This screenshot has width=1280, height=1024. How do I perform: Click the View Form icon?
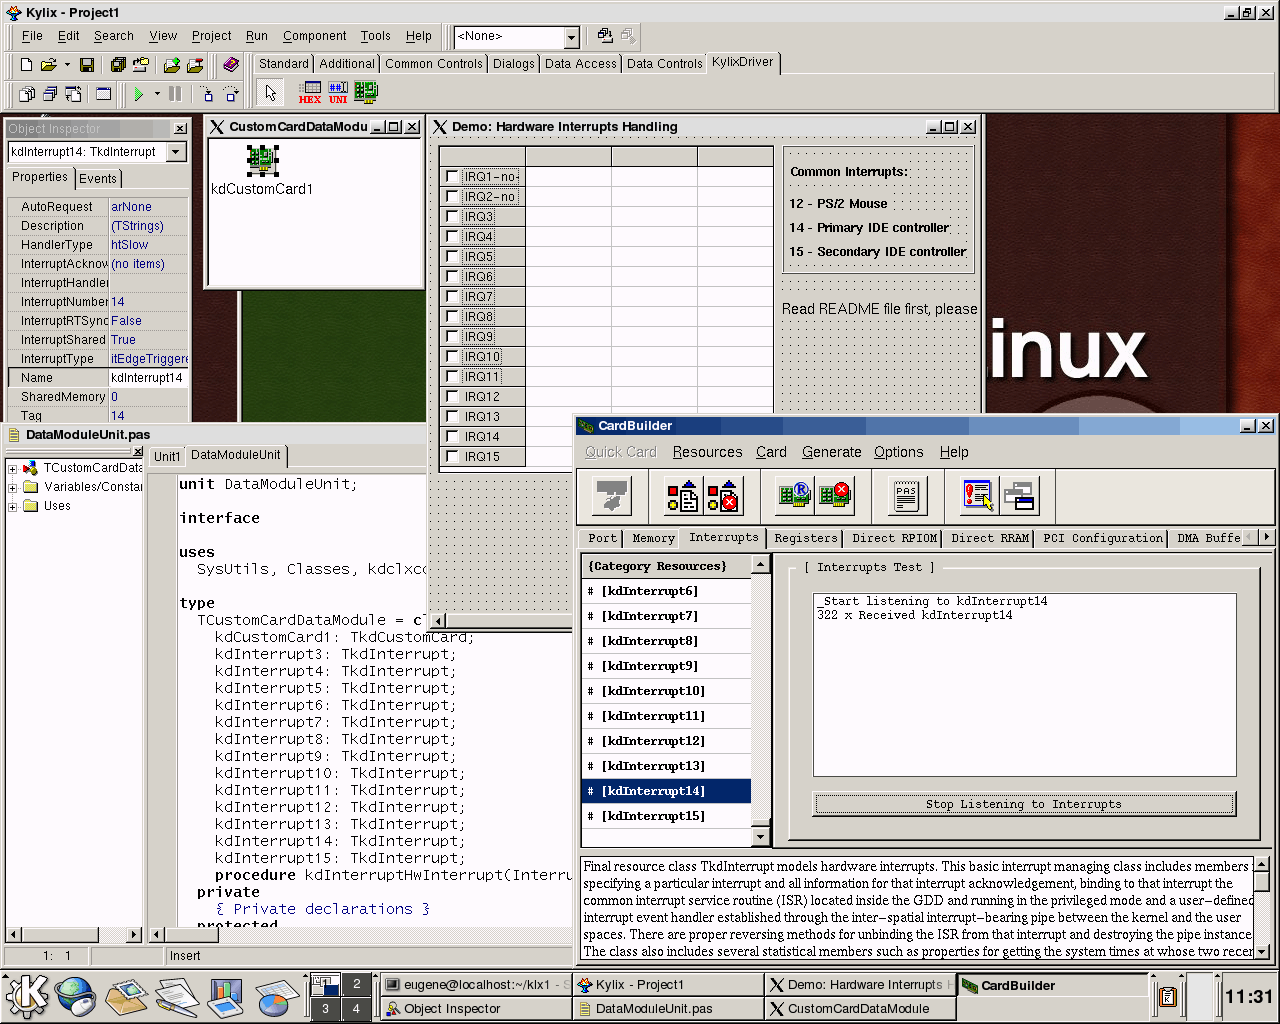click(50, 94)
